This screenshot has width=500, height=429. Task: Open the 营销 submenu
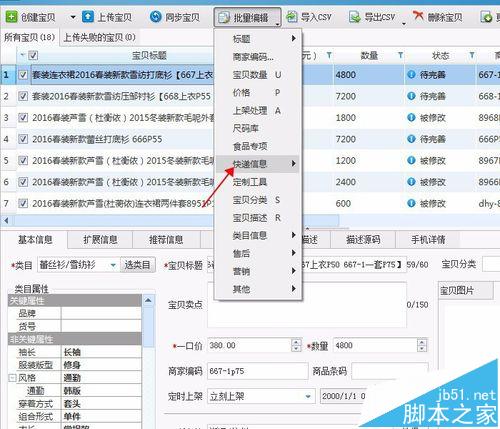pos(258,271)
